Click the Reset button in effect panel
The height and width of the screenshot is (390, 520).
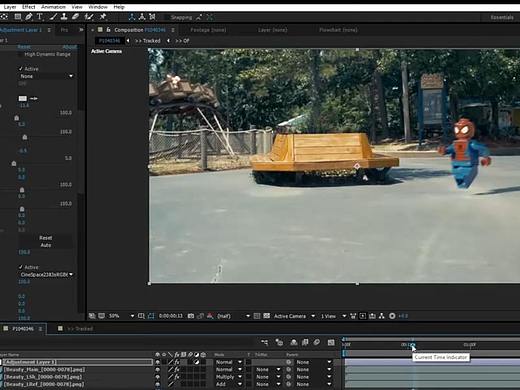tap(46, 238)
